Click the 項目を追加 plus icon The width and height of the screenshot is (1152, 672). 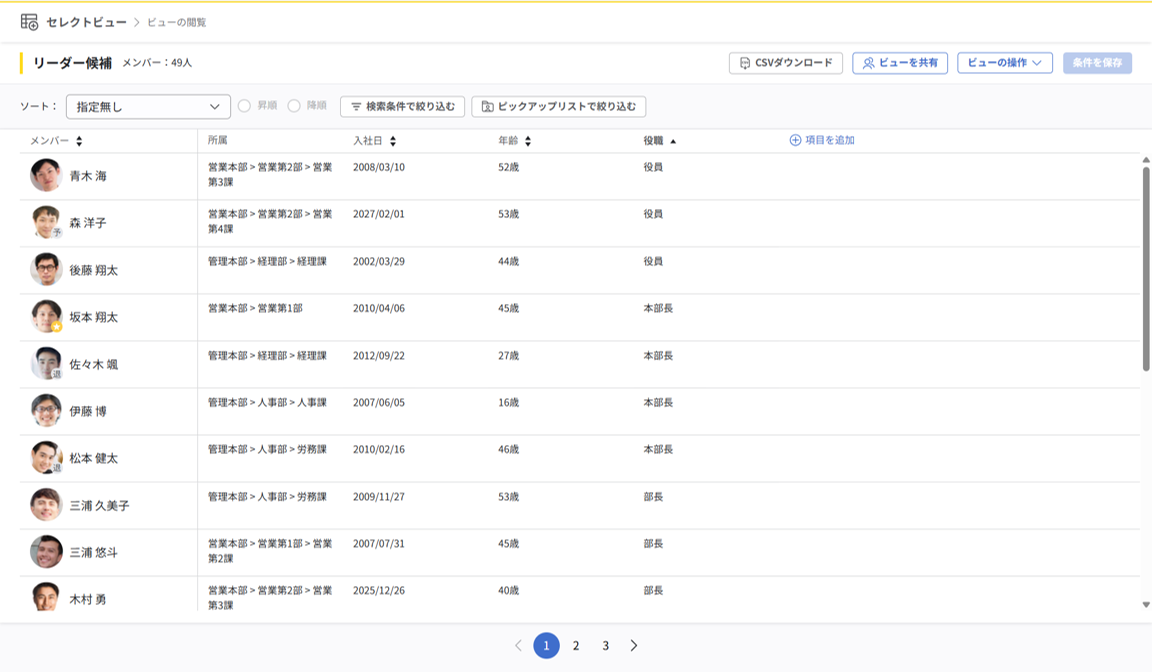(x=795, y=140)
